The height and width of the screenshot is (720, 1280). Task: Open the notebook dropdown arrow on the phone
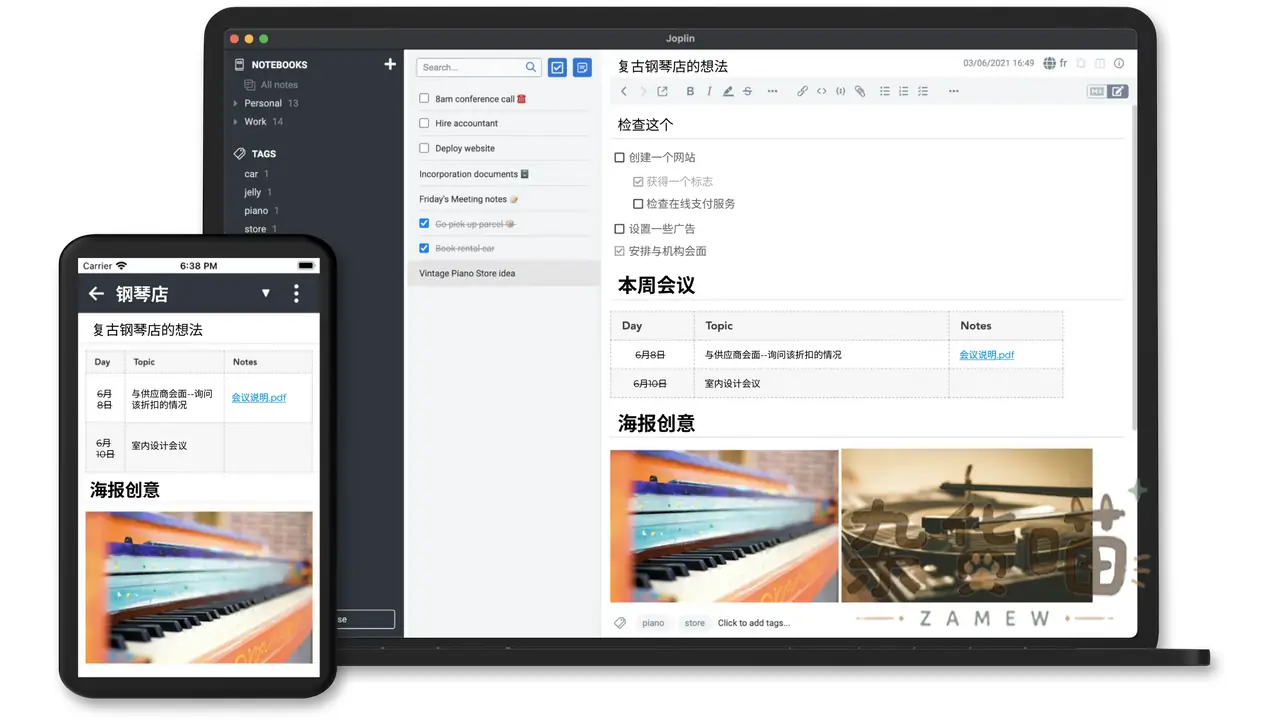(x=266, y=293)
